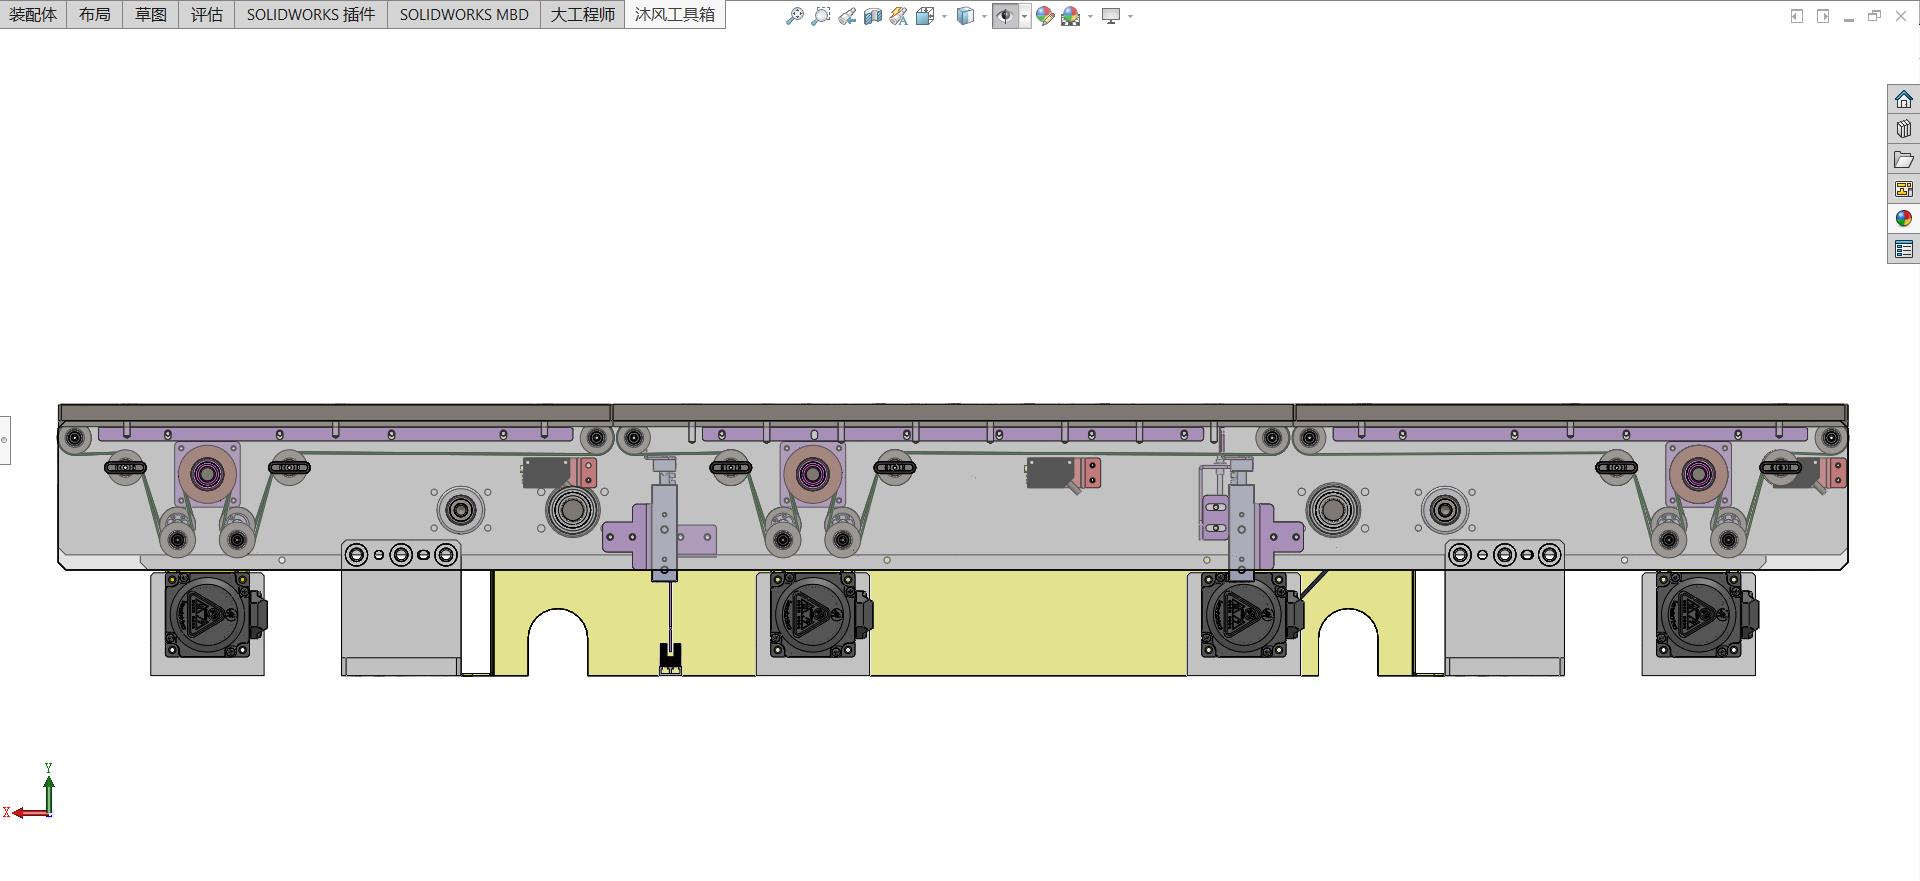
Task: Click the View Settings monitor icon
Action: coord(1111,16)
